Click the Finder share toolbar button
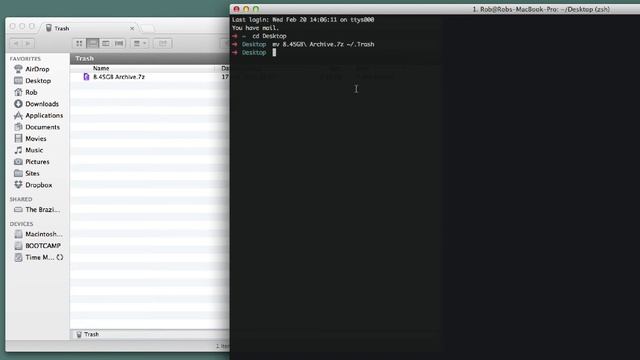This screenshot has height=360, width=640. [x=163, y=43]
